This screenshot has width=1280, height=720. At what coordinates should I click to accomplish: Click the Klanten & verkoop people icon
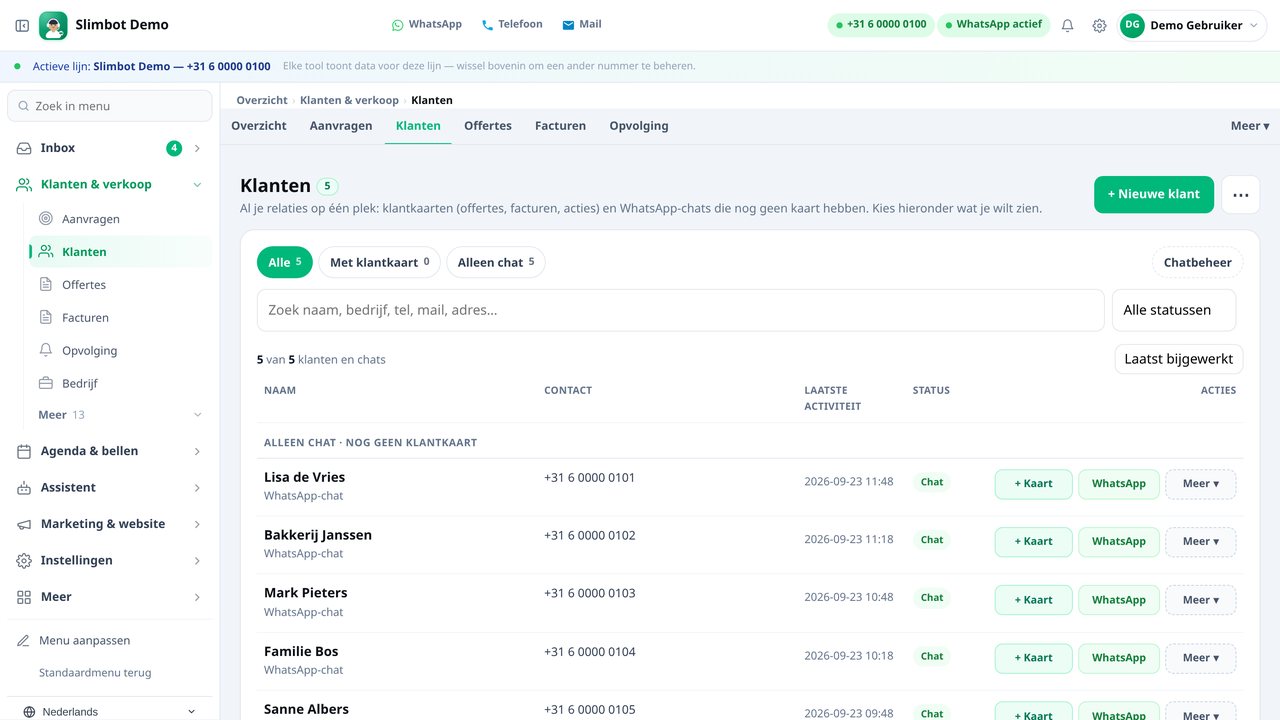point(24,184)
